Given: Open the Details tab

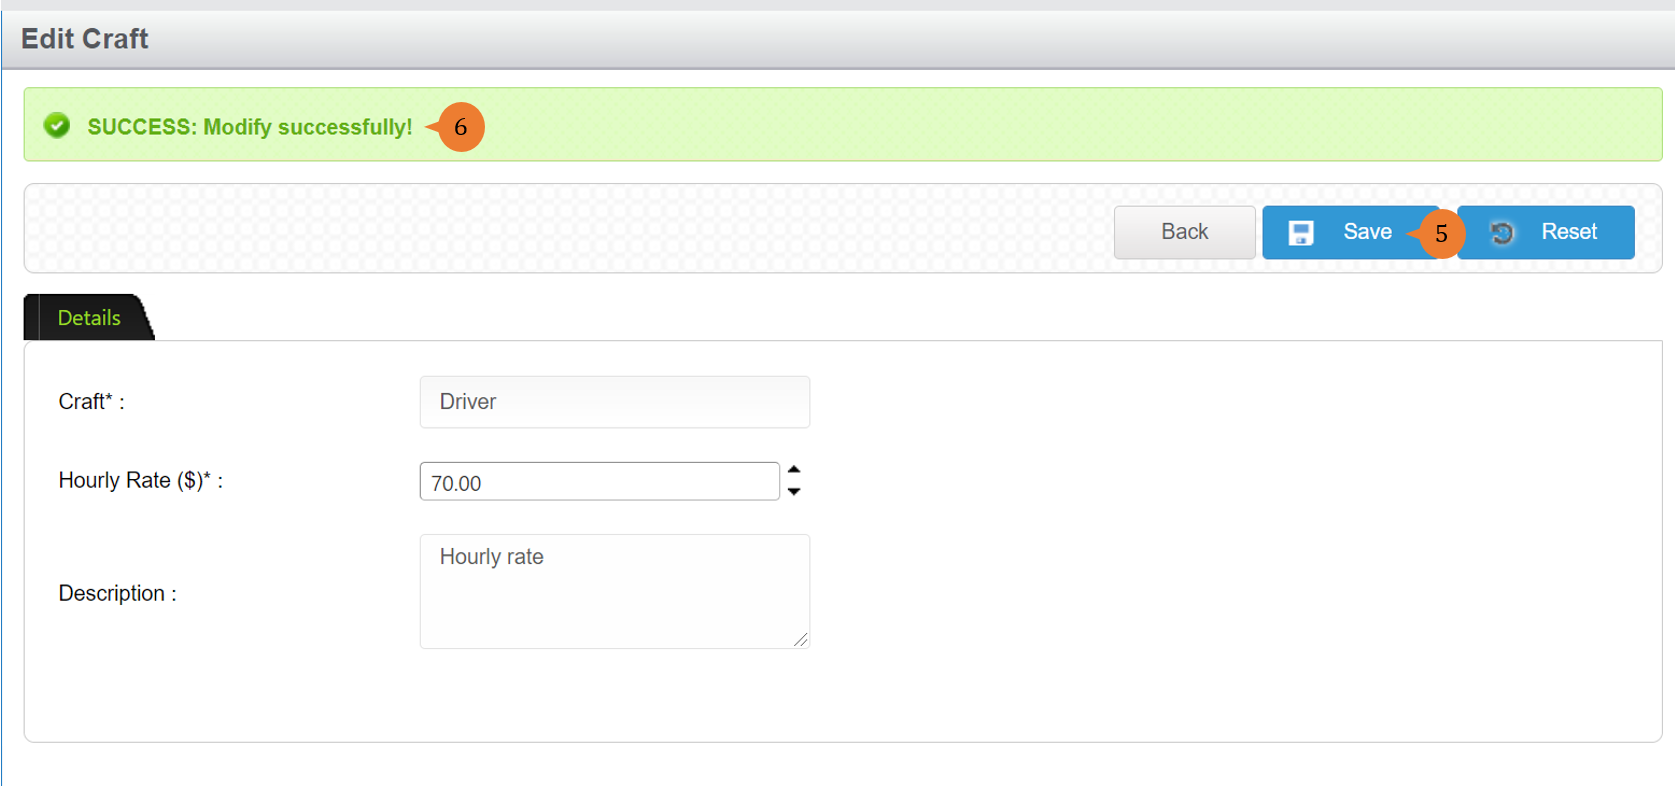Looking at the screenshot, I should coord(89,318).
